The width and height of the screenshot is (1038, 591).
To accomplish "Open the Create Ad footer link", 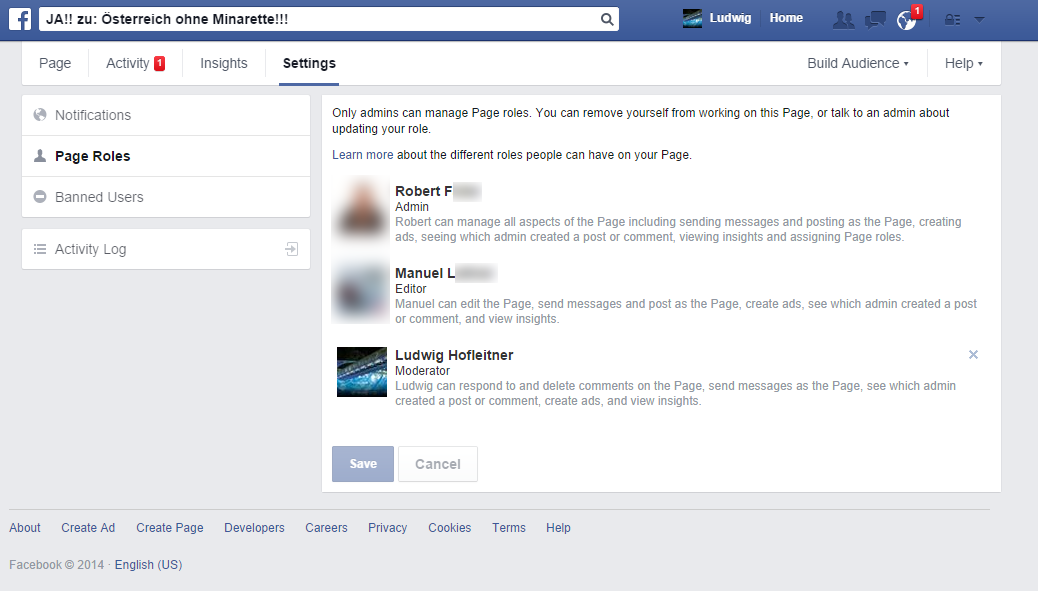I will point(88,528).
